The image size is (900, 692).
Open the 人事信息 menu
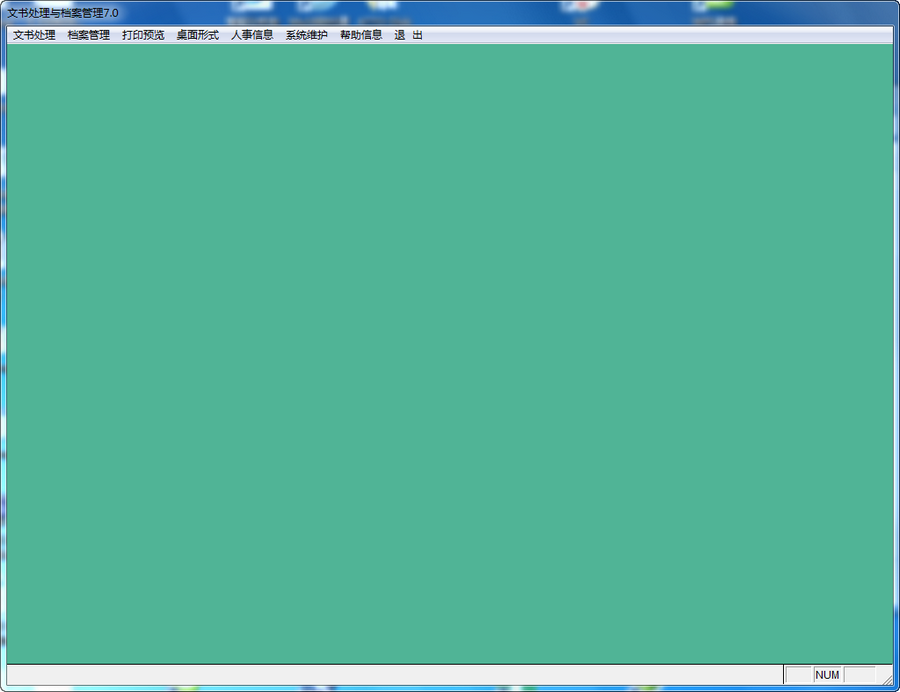(x=251, y=34)
